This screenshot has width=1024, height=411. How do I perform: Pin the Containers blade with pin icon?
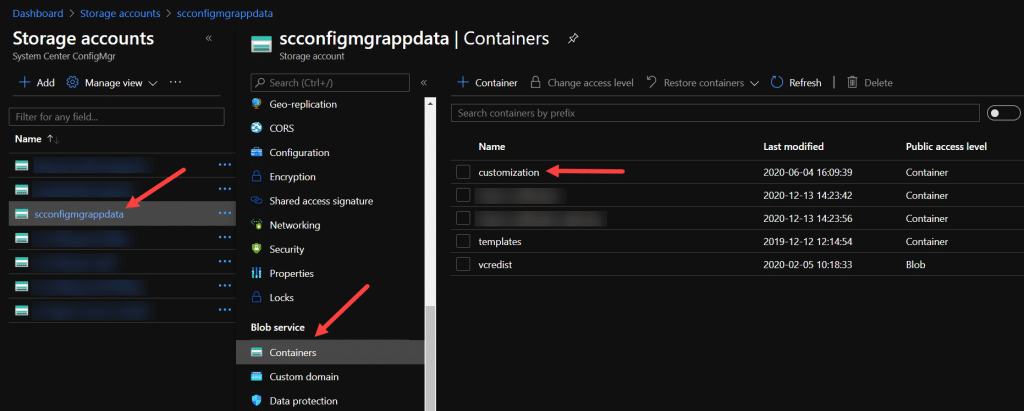tap(573, 39)
